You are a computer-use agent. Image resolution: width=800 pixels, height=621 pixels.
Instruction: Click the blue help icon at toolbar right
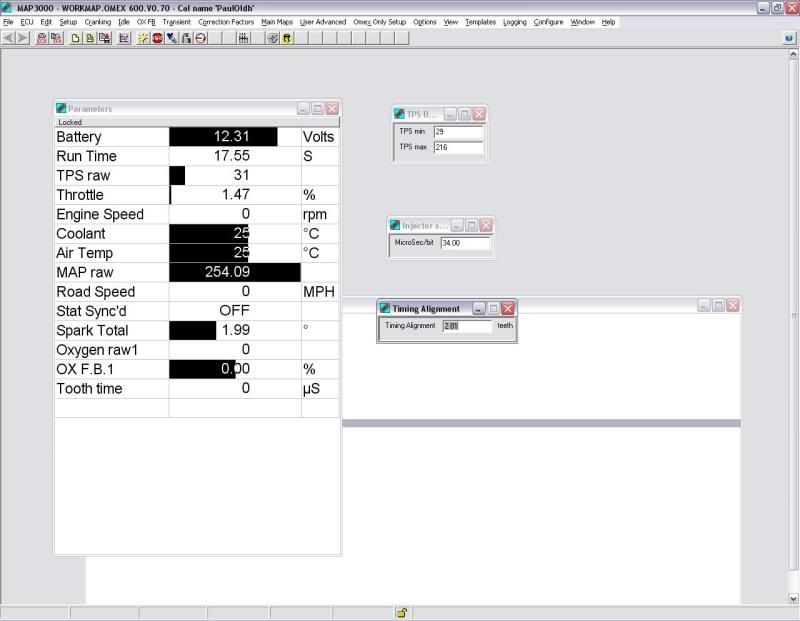pyautogui.click(x=790, y=38)
